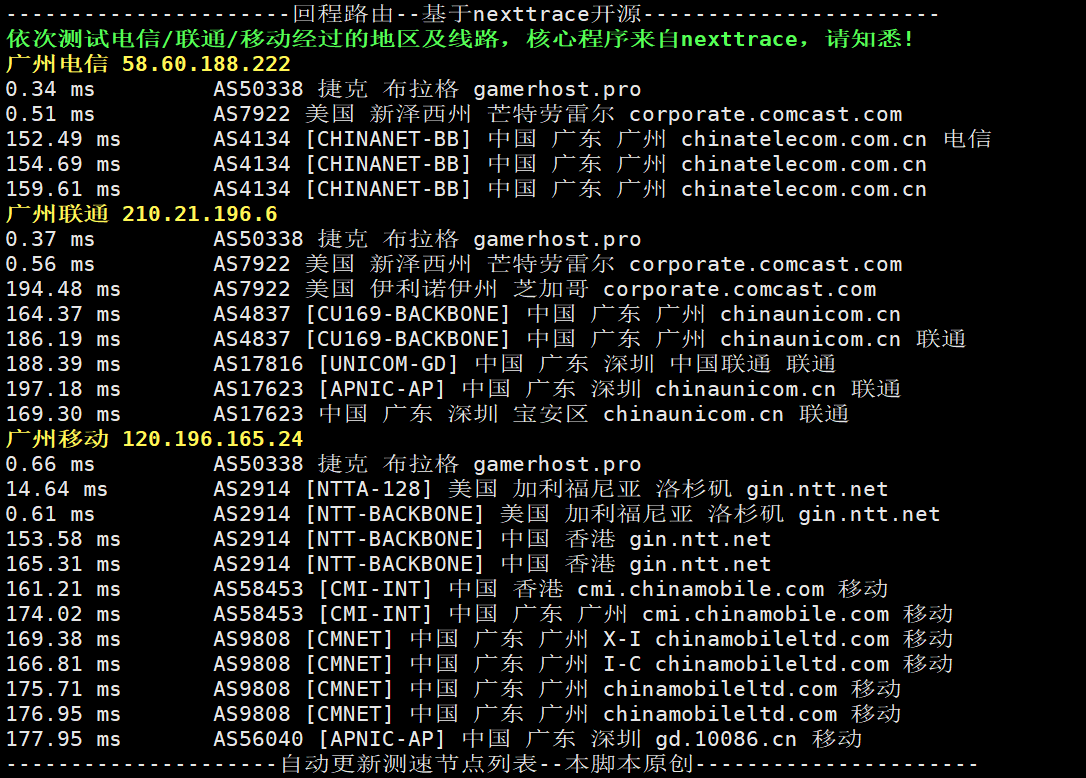Click the 广州电信 58.60.188.222 heading
The image size is (1086, 778).
click(148, 65)
